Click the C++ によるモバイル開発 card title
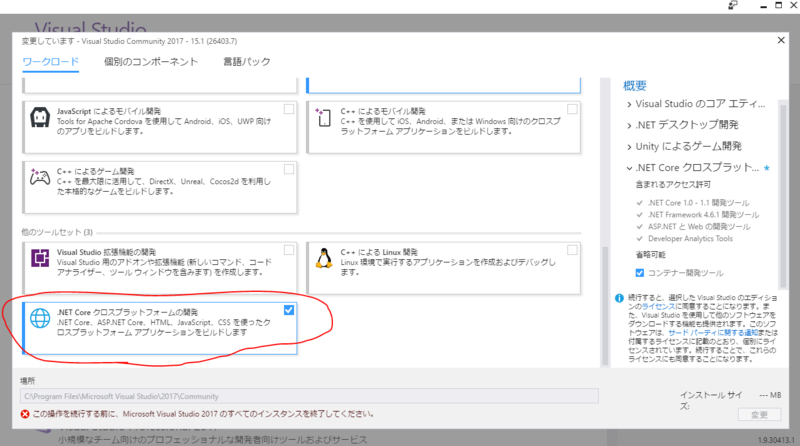 coord(383,111)
